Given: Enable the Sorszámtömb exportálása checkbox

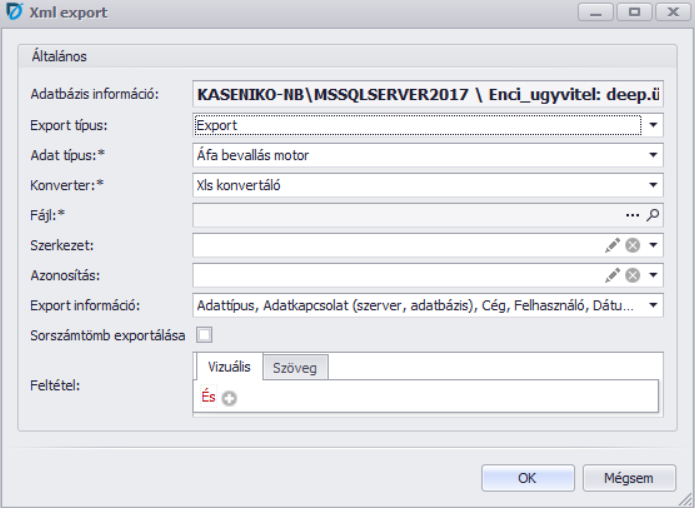Looking at the screenshot, I should coord(204,335).
